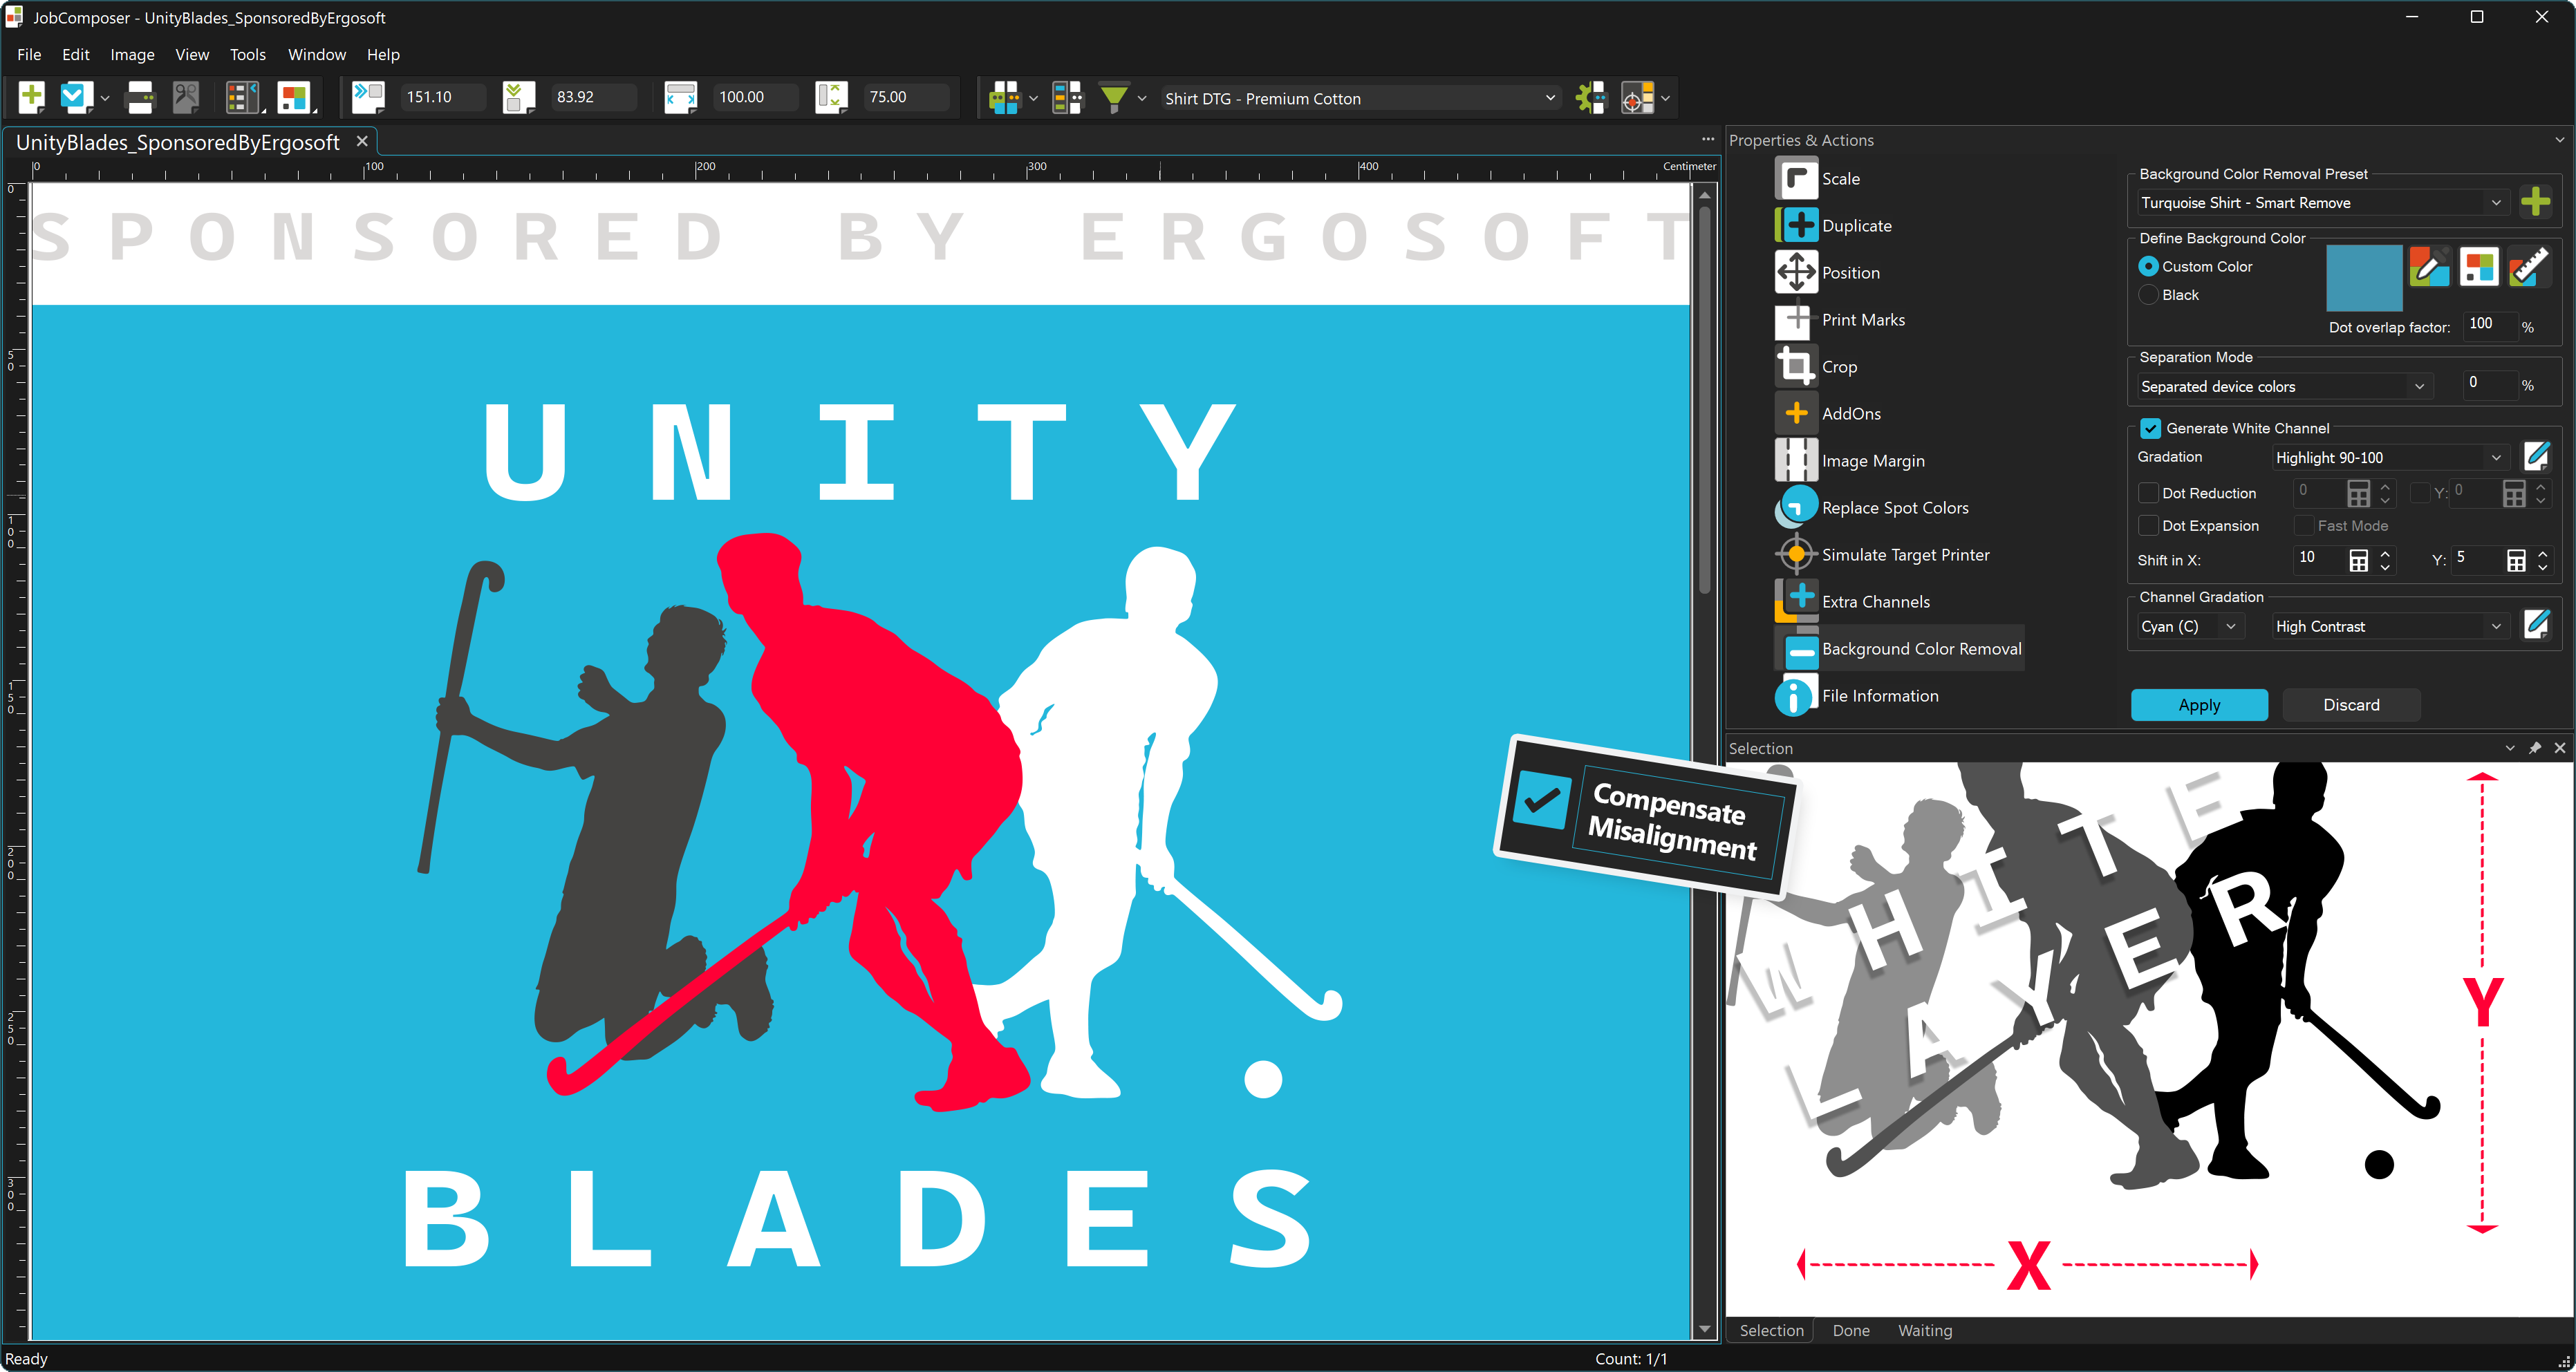This screenshot has width=2576, height=1372.
Task: Uncheck Generate White Channel checkbox
Action: click(x=2150, y=428)
